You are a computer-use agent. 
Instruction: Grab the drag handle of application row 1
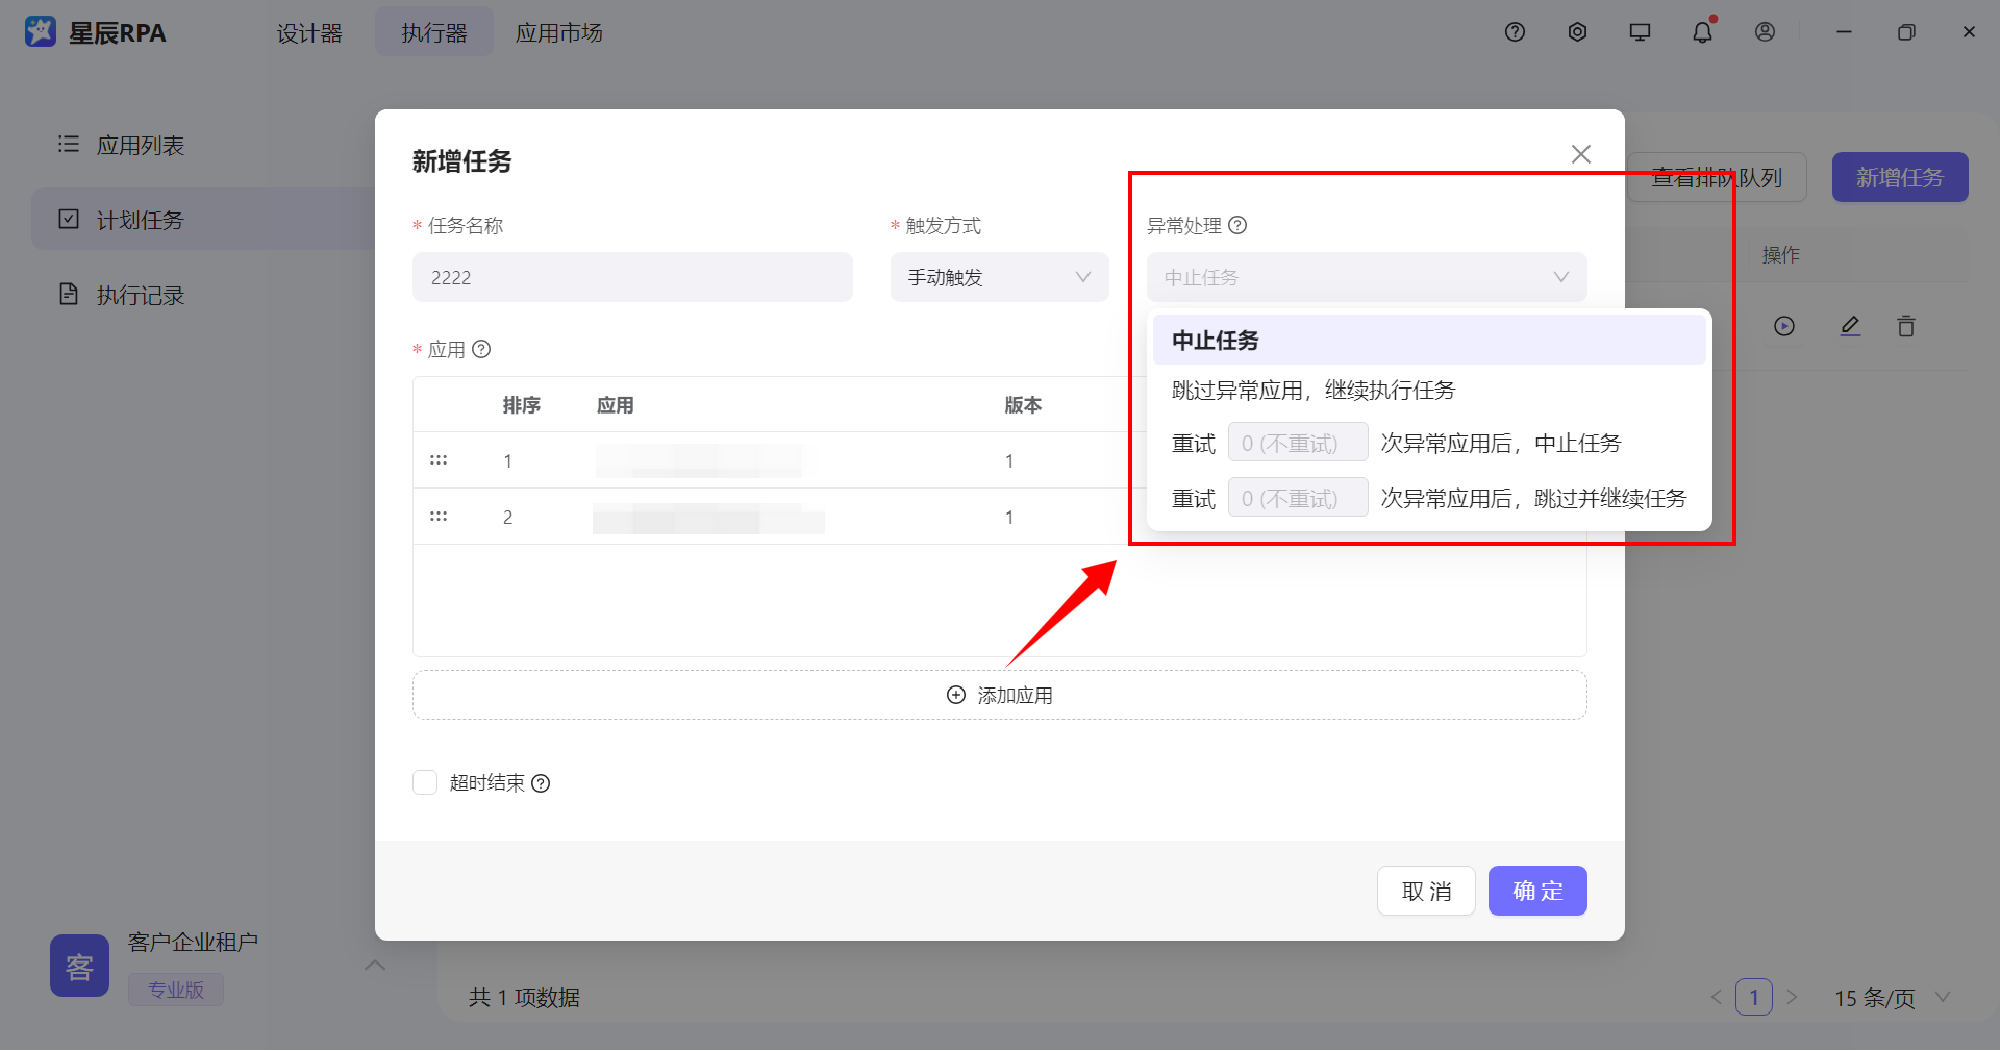click(439, 460)
